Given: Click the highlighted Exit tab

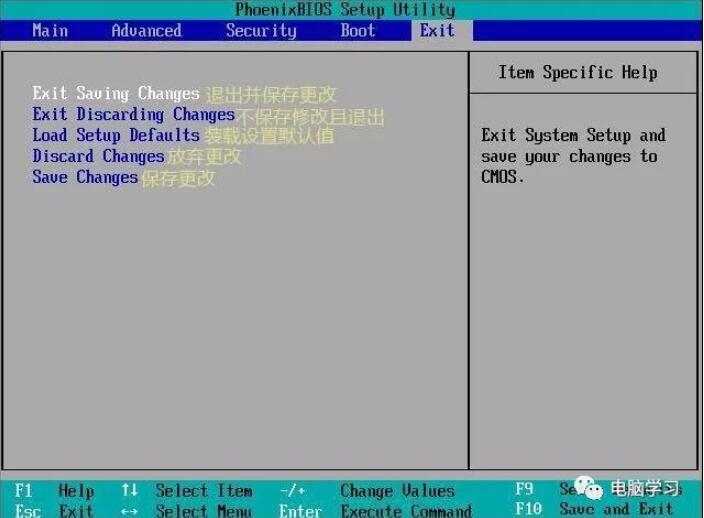Looking at the screenshot, I should point(437,31).
